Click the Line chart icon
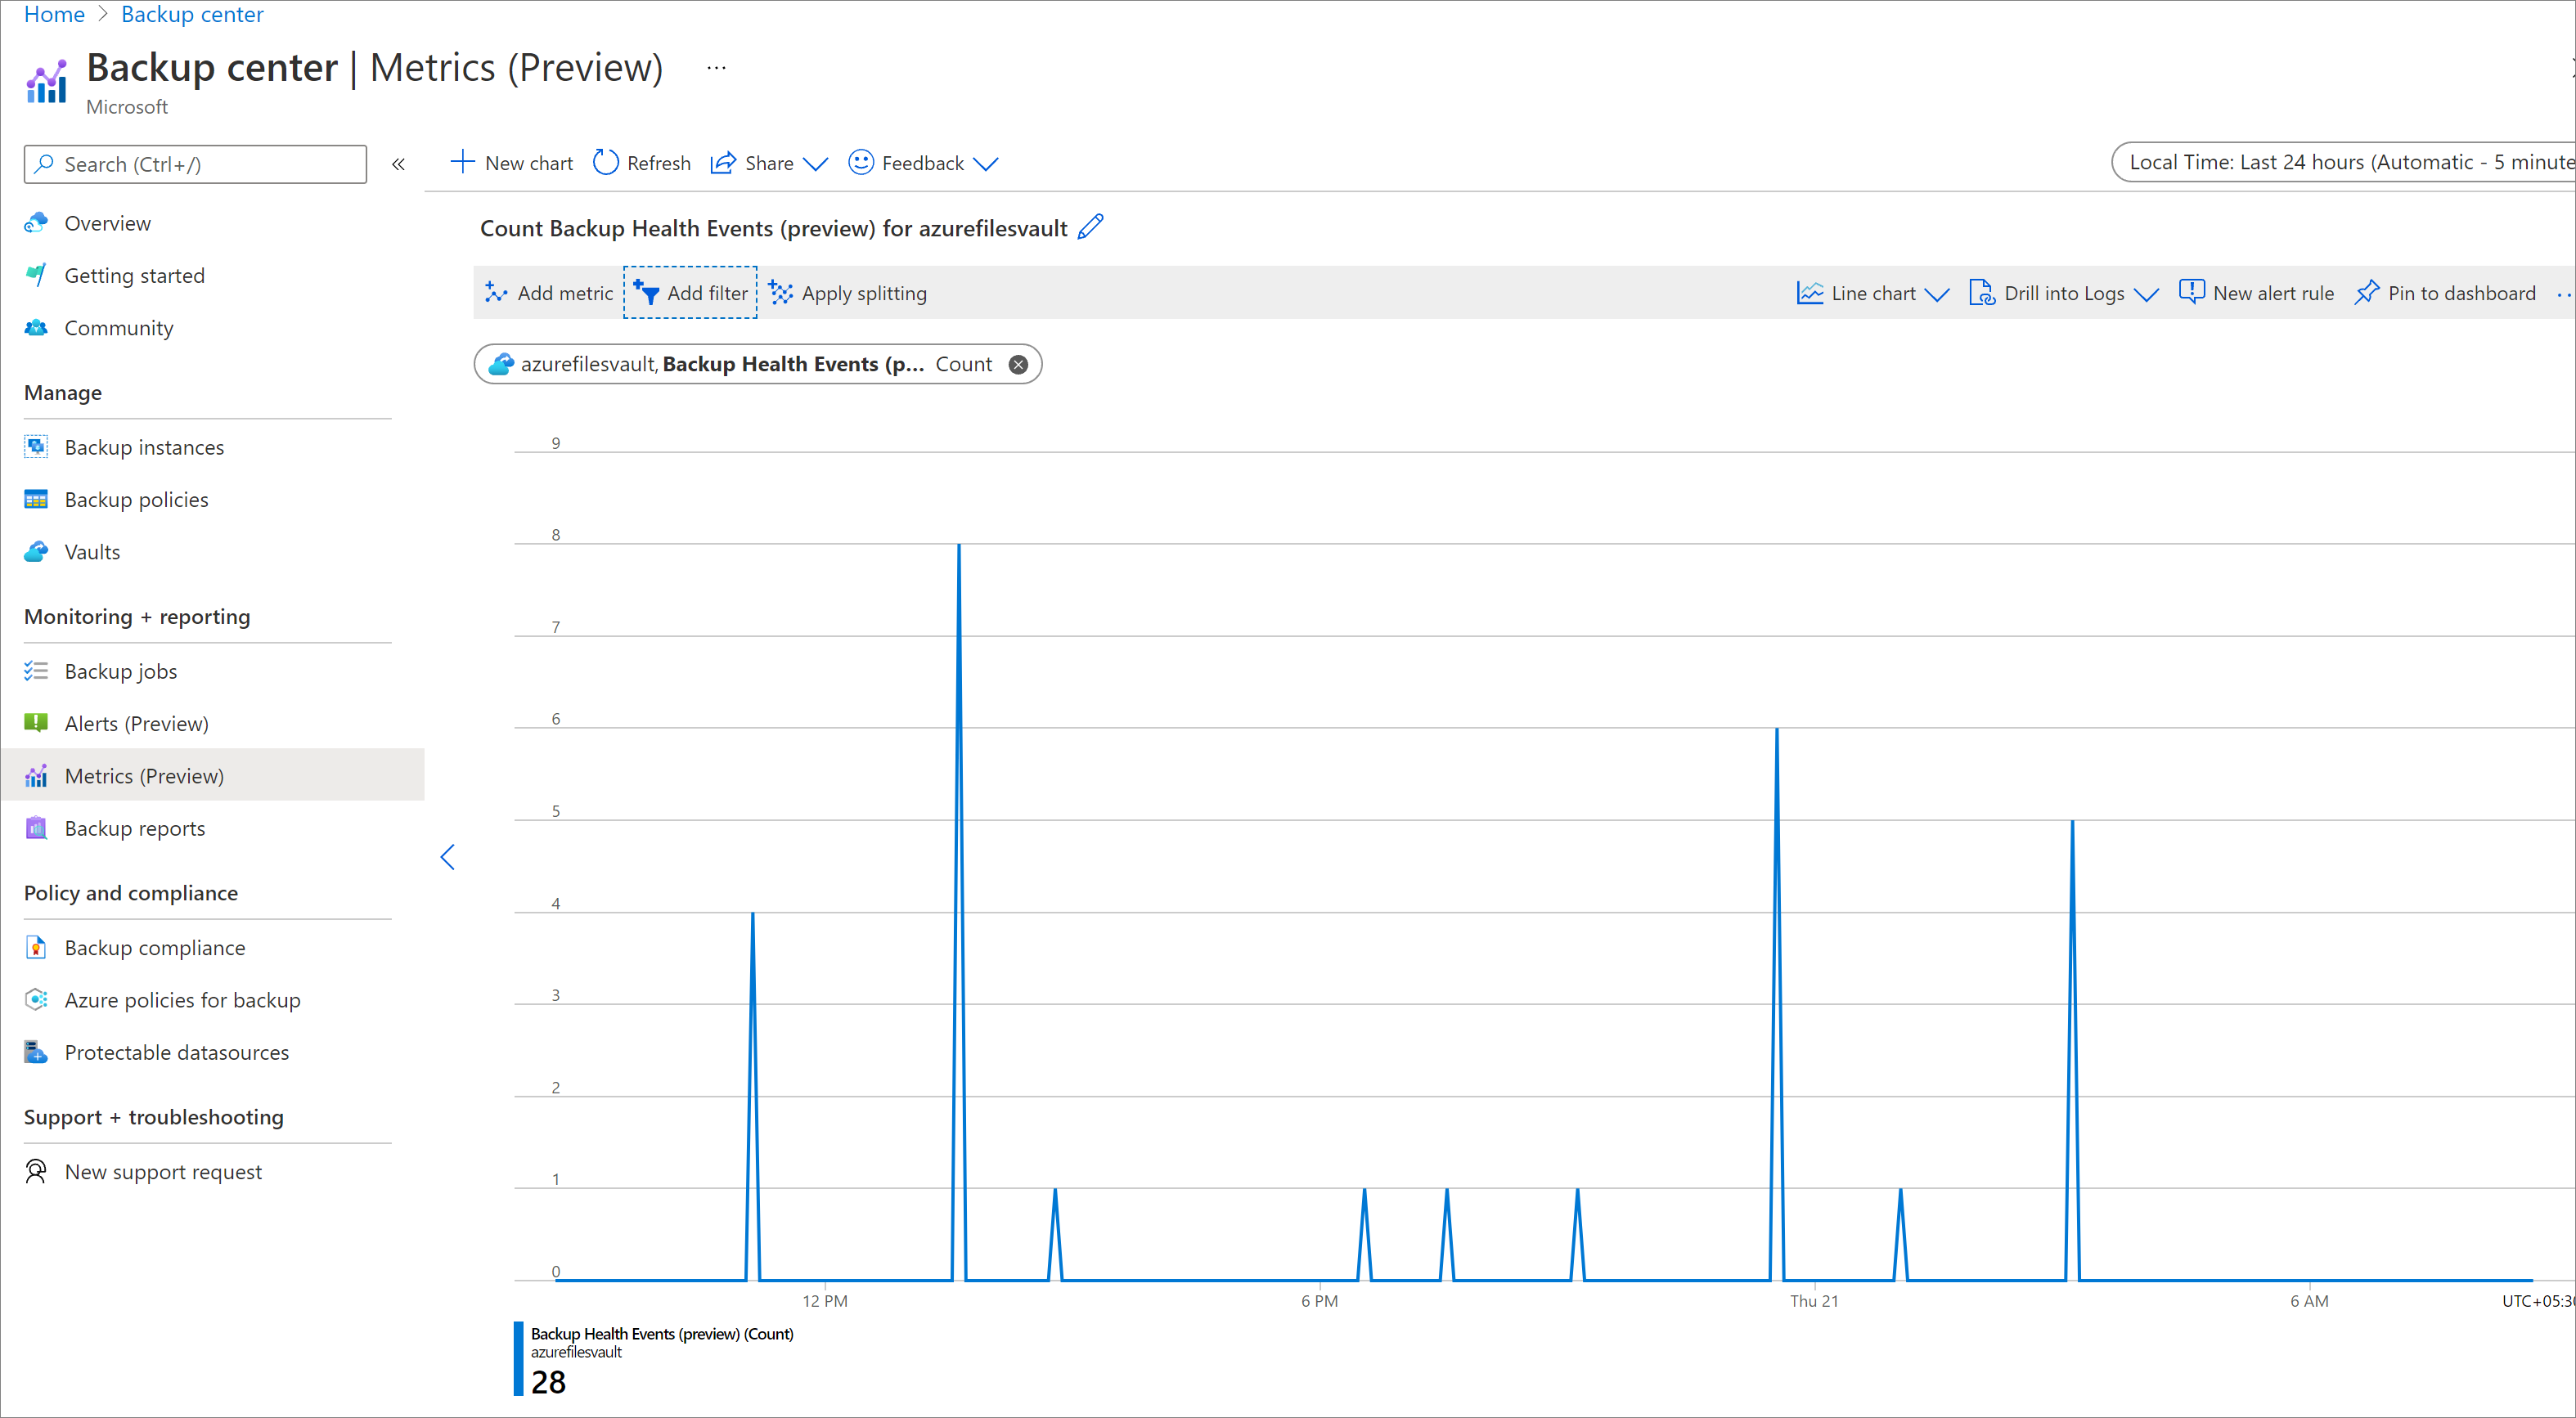This screenshot has height=1418, width=2576. click(1809, 292)
